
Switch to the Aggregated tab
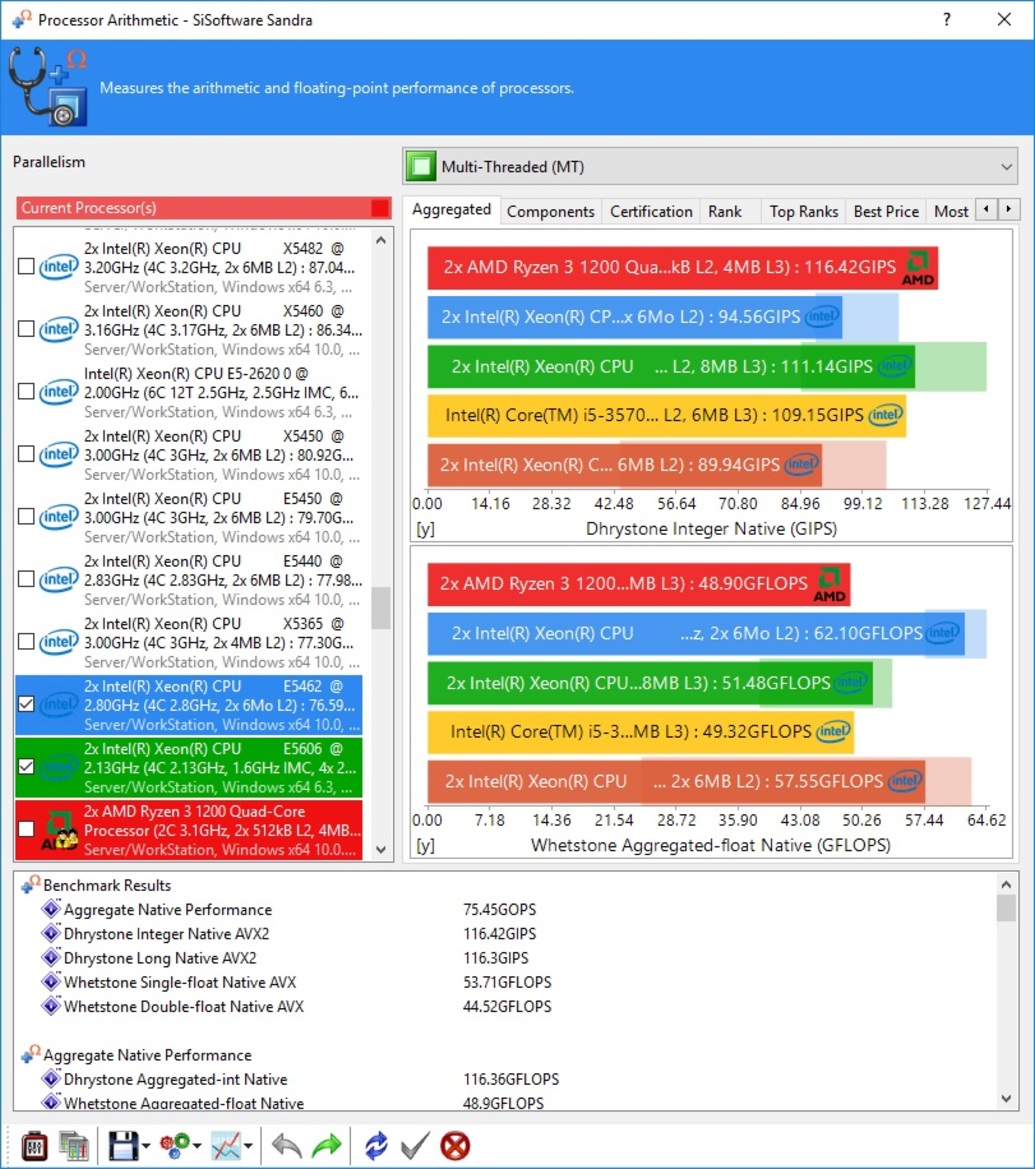(451, 210)
